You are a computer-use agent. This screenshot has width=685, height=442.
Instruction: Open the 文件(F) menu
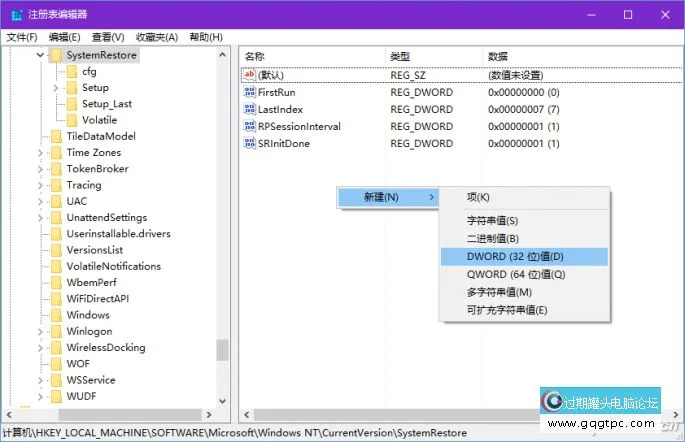(22, 37)
